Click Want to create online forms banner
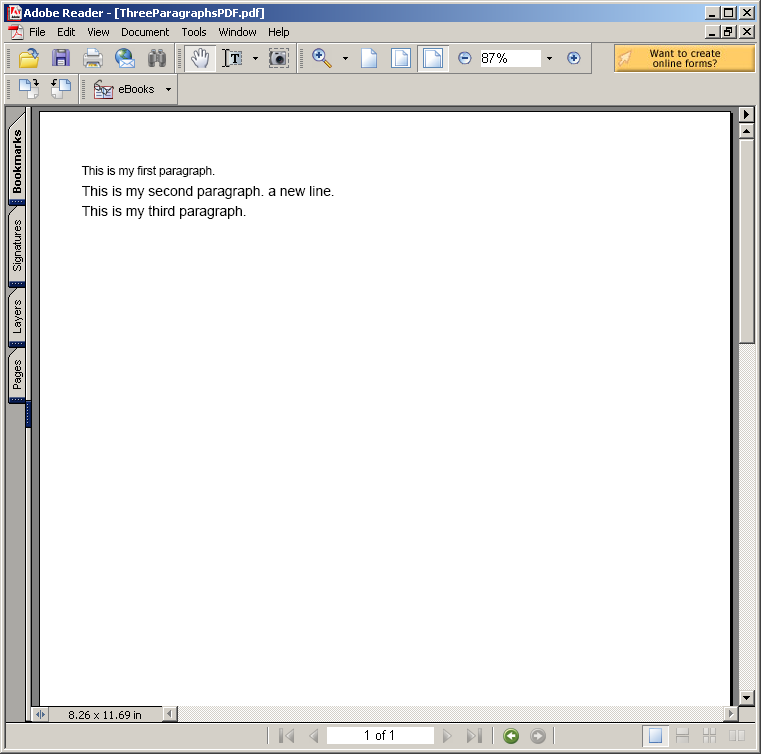The image size is (761, 754). point(684,58)
